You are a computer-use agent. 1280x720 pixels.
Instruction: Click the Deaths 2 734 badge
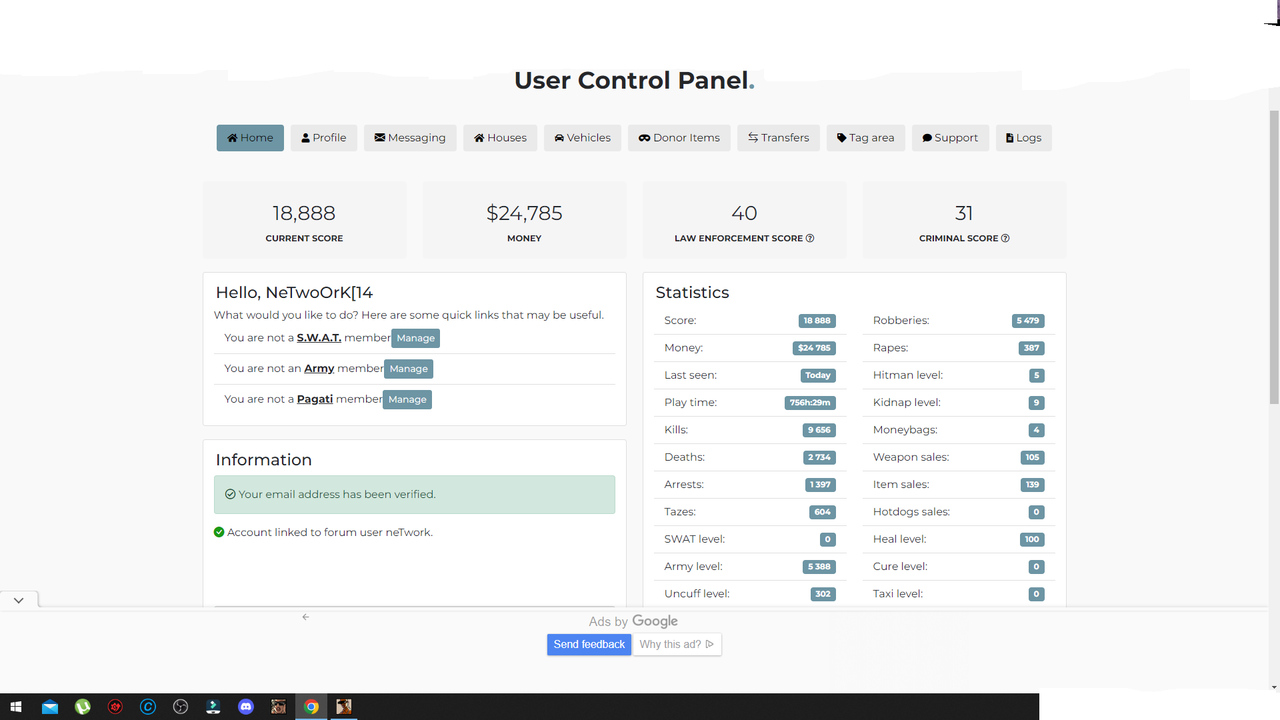[x=818, y=457]
